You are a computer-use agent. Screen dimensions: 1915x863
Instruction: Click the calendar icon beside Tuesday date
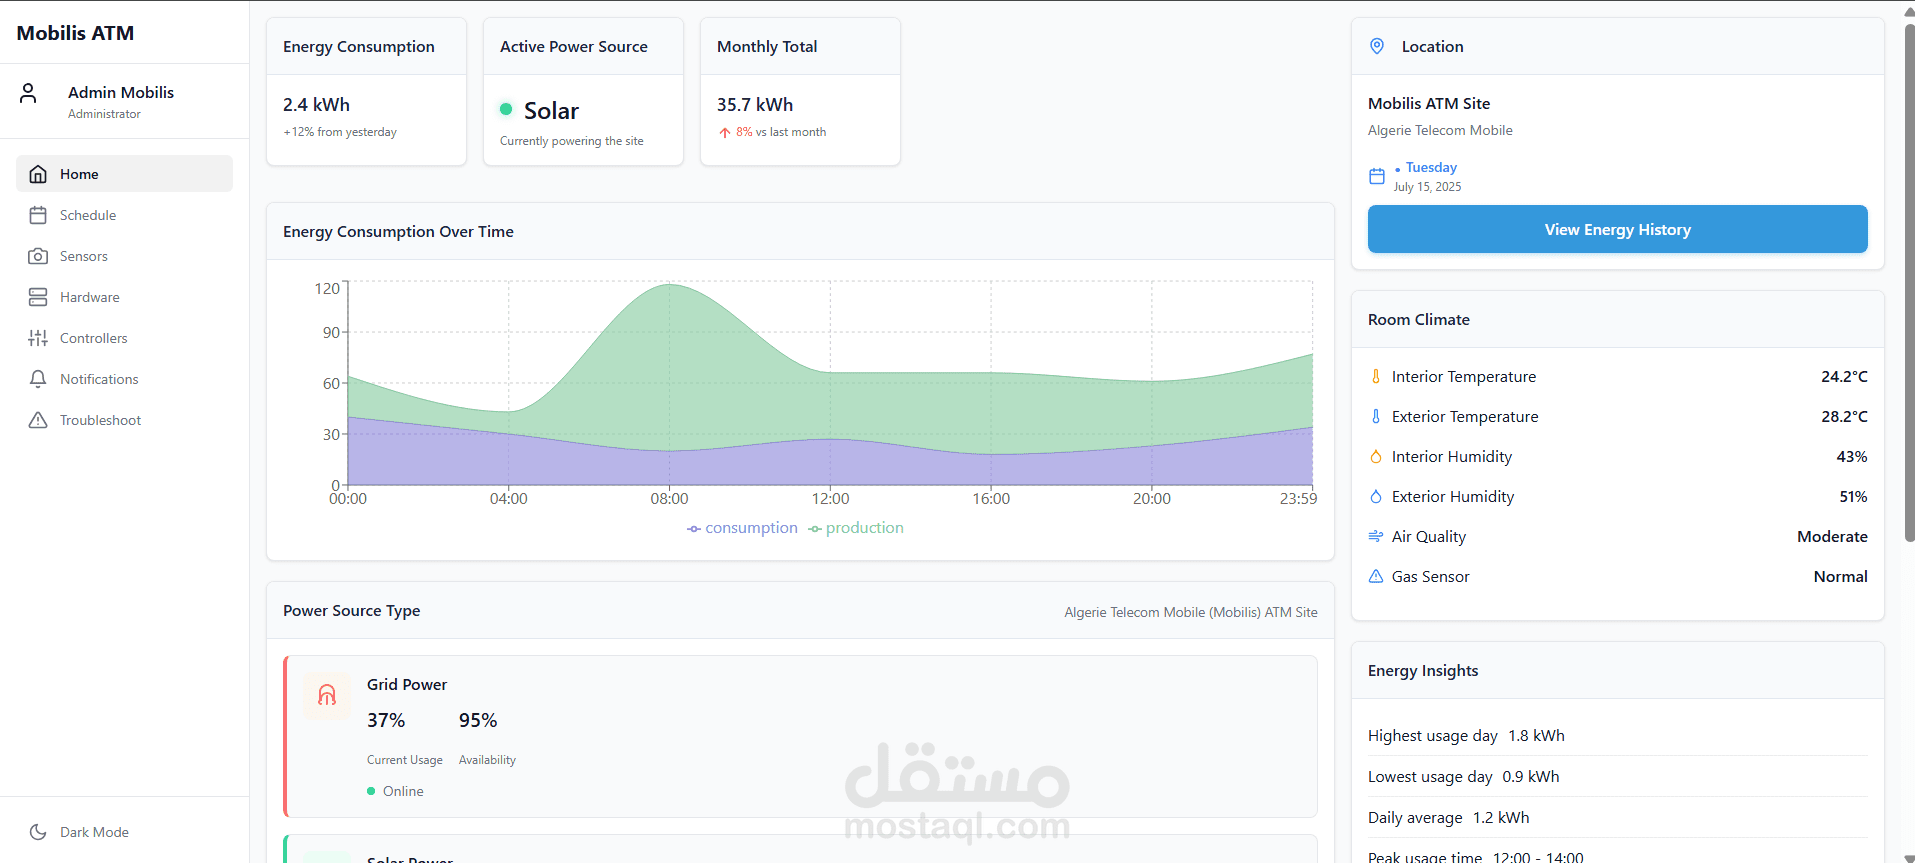1377,176
